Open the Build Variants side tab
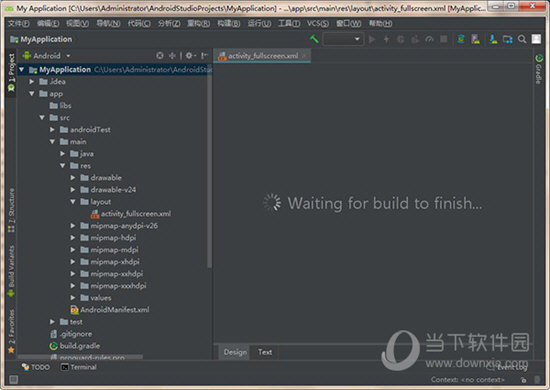 [x=11, y=271]
